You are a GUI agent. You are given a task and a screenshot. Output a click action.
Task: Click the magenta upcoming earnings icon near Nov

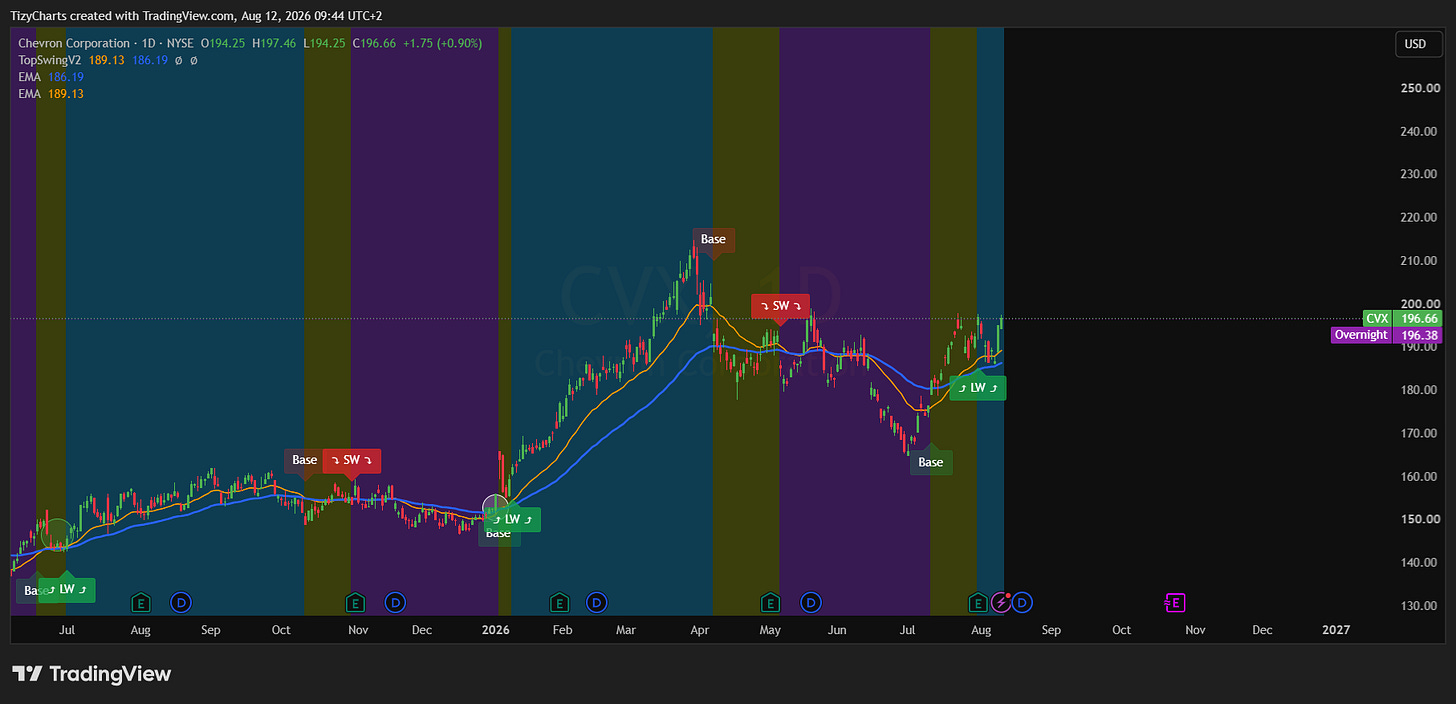pos(1175,602)
